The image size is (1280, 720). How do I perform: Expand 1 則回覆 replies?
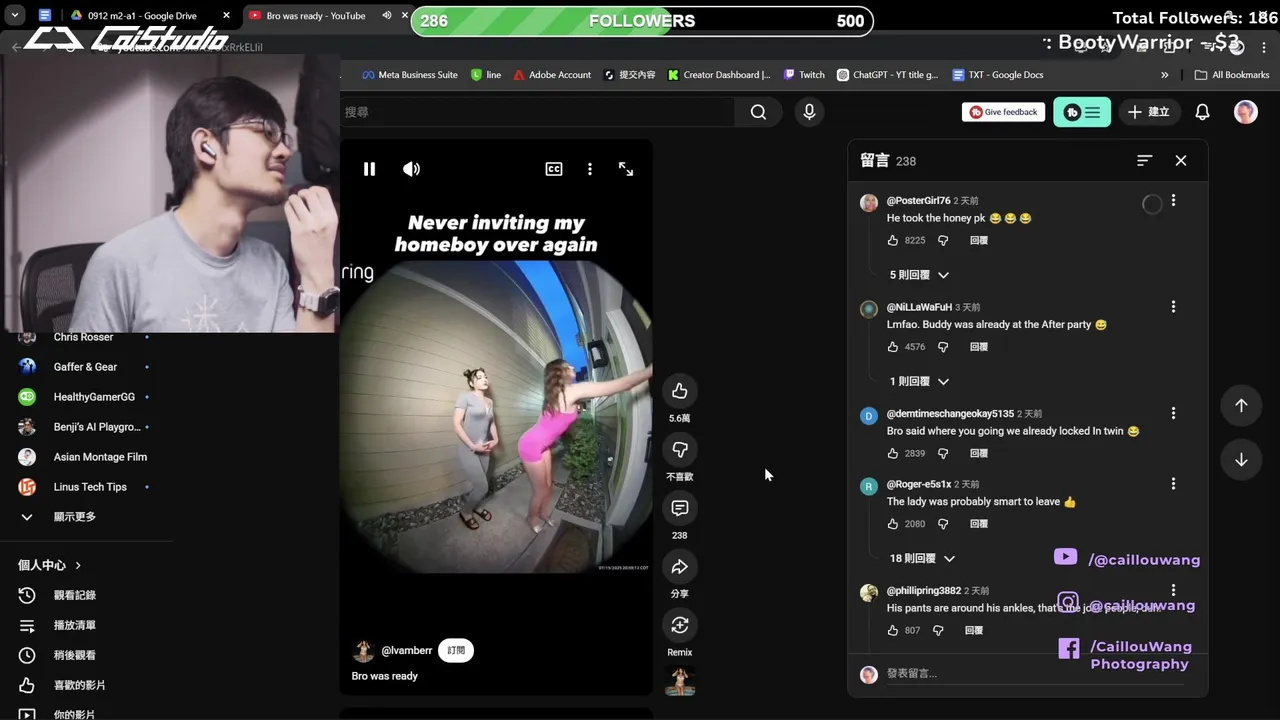919,381
